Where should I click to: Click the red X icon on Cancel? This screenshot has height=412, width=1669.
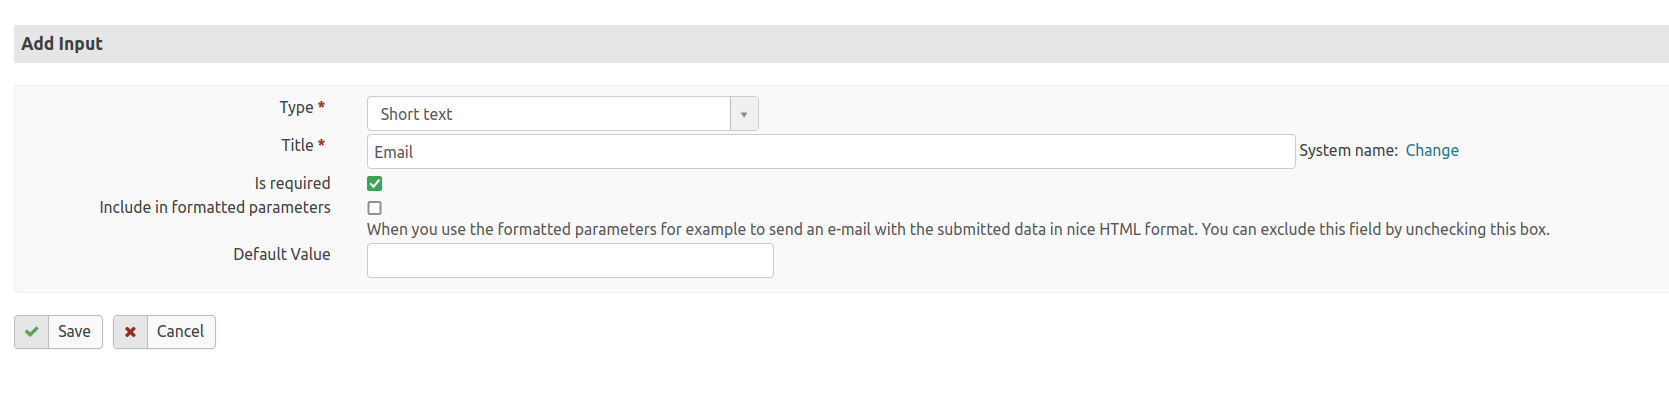click(130, 332)
